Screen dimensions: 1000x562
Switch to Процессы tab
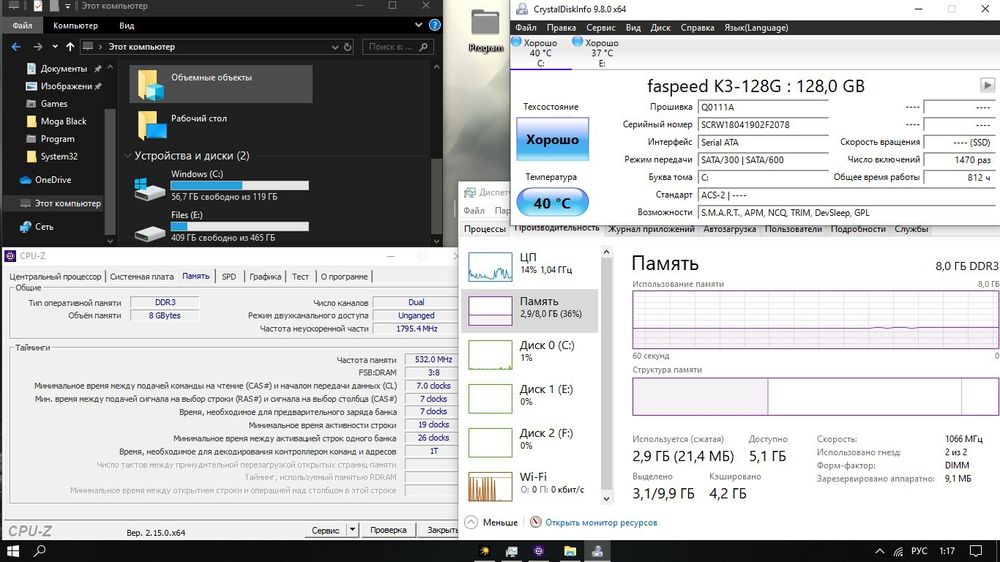pos(485,229)
